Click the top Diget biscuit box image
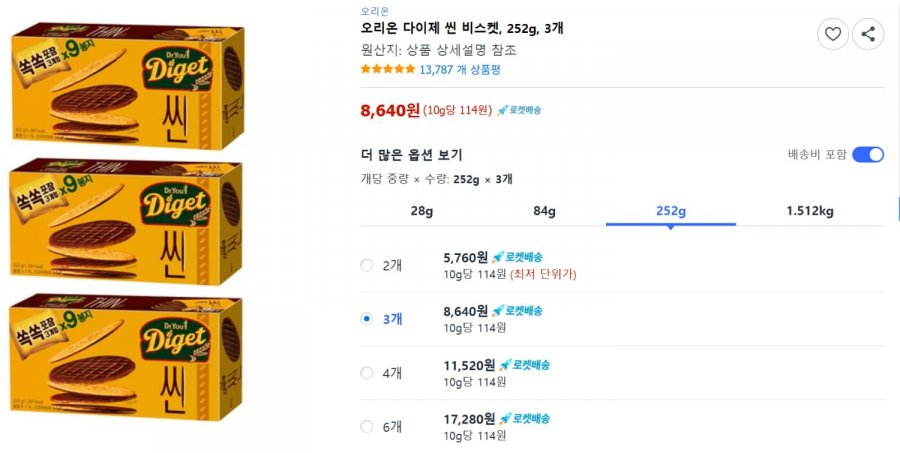900x453 pixels. [x=127, y=86]
